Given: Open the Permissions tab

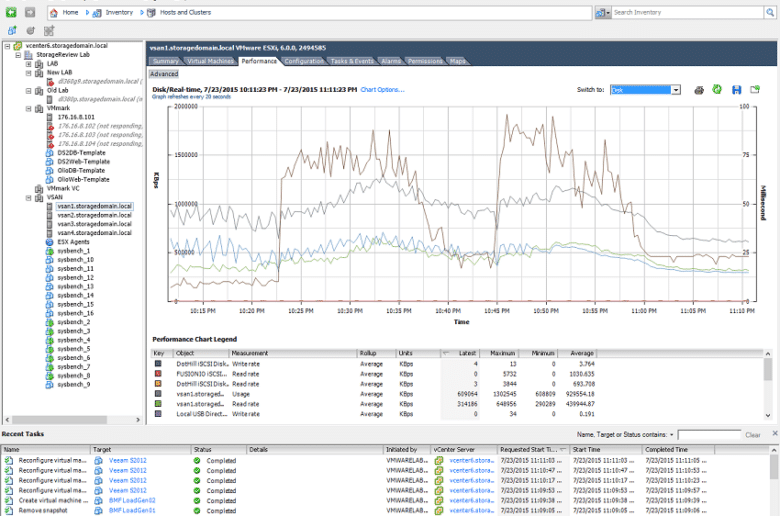Looking at the screenshot, I should click(x=425, y=61).
